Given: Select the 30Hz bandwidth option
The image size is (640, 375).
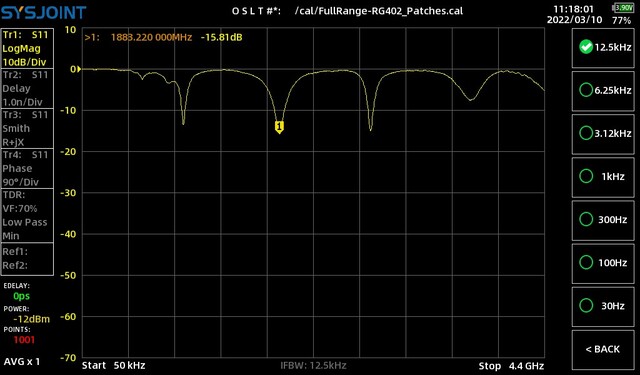Looking at the screenshot, I should [603, 306].
